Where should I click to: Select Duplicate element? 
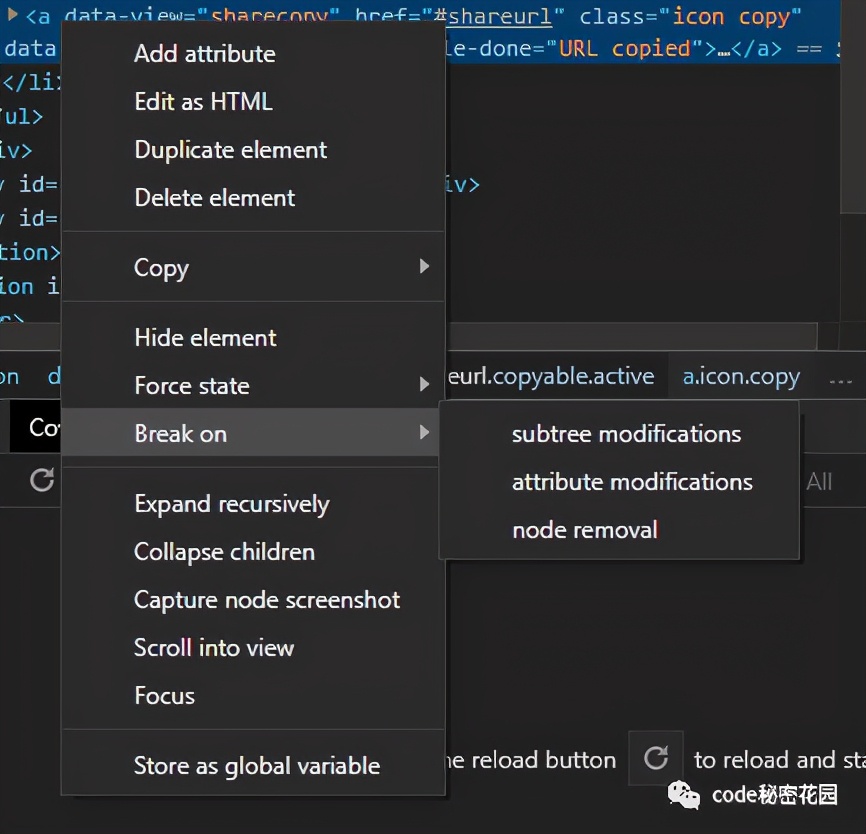(x=230, y=149)
